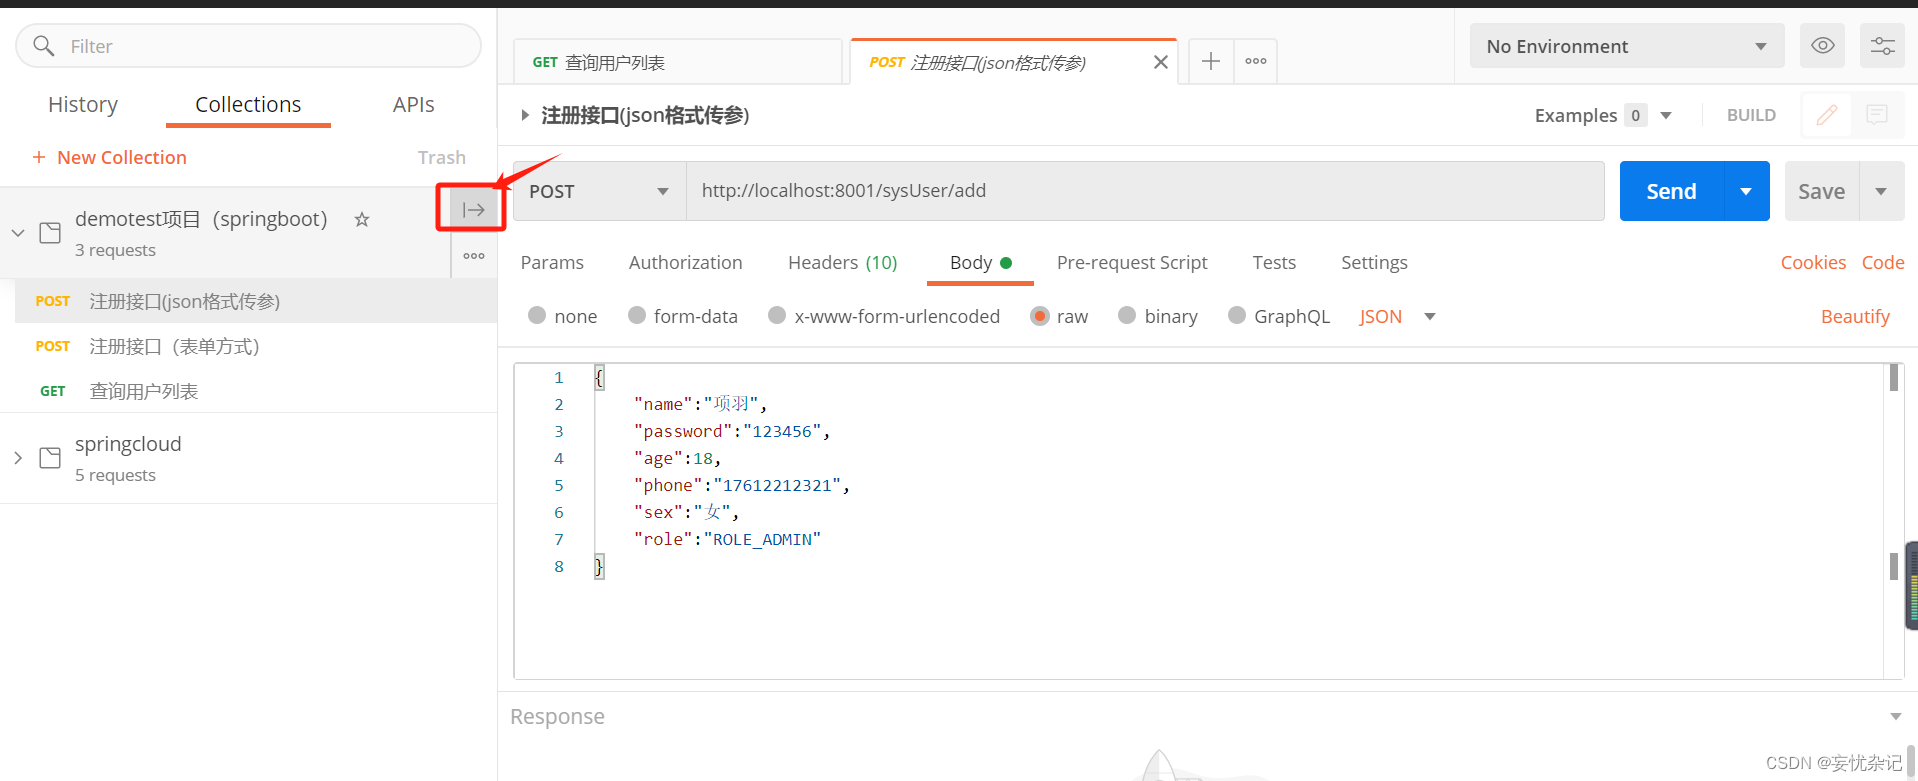Switch to the APIs tab
The height and width of the screenshot is (781, 1918).
(413, 104)
